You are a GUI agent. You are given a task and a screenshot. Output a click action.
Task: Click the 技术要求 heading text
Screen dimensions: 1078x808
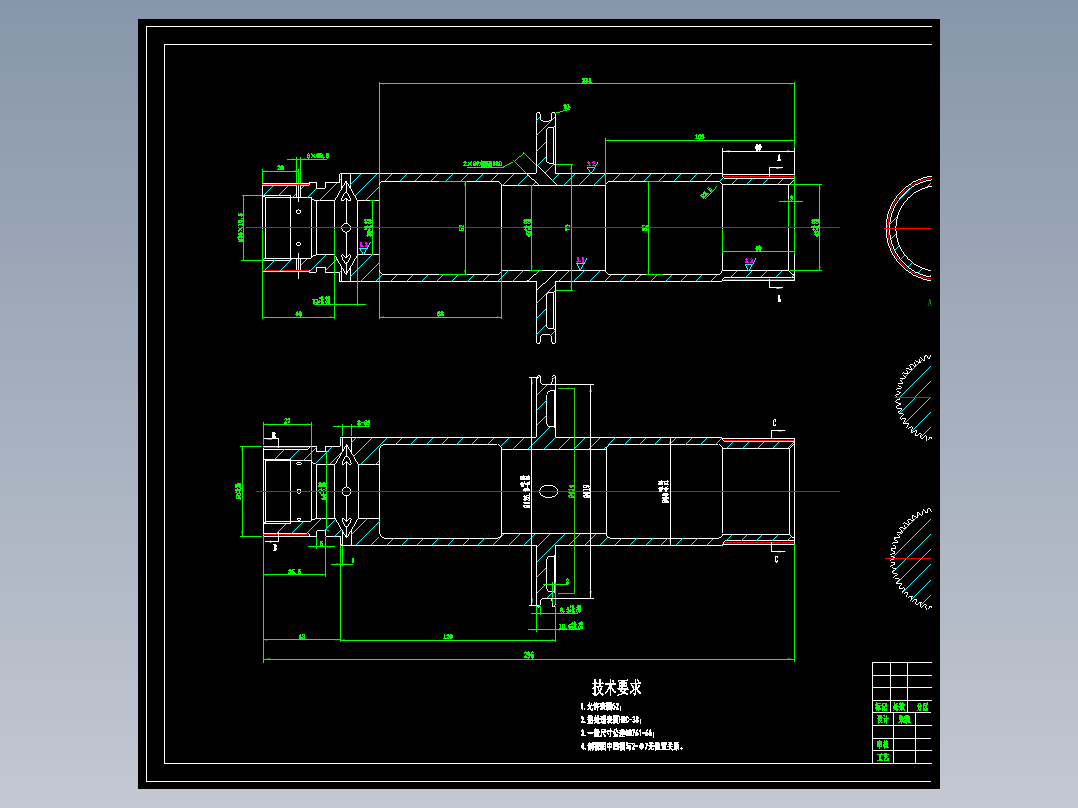pos(616,687)
